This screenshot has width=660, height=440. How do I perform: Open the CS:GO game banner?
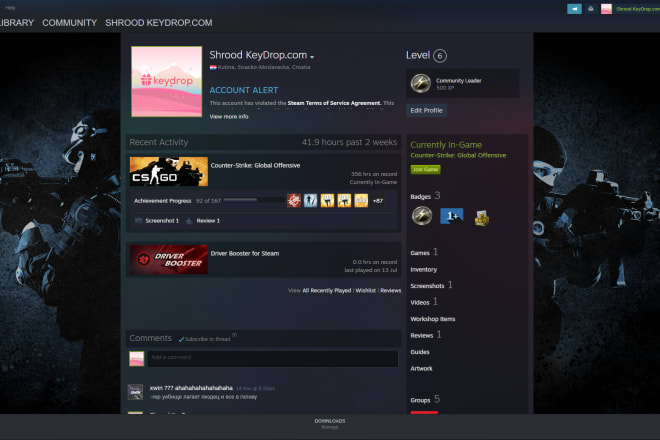coord(169,171)
